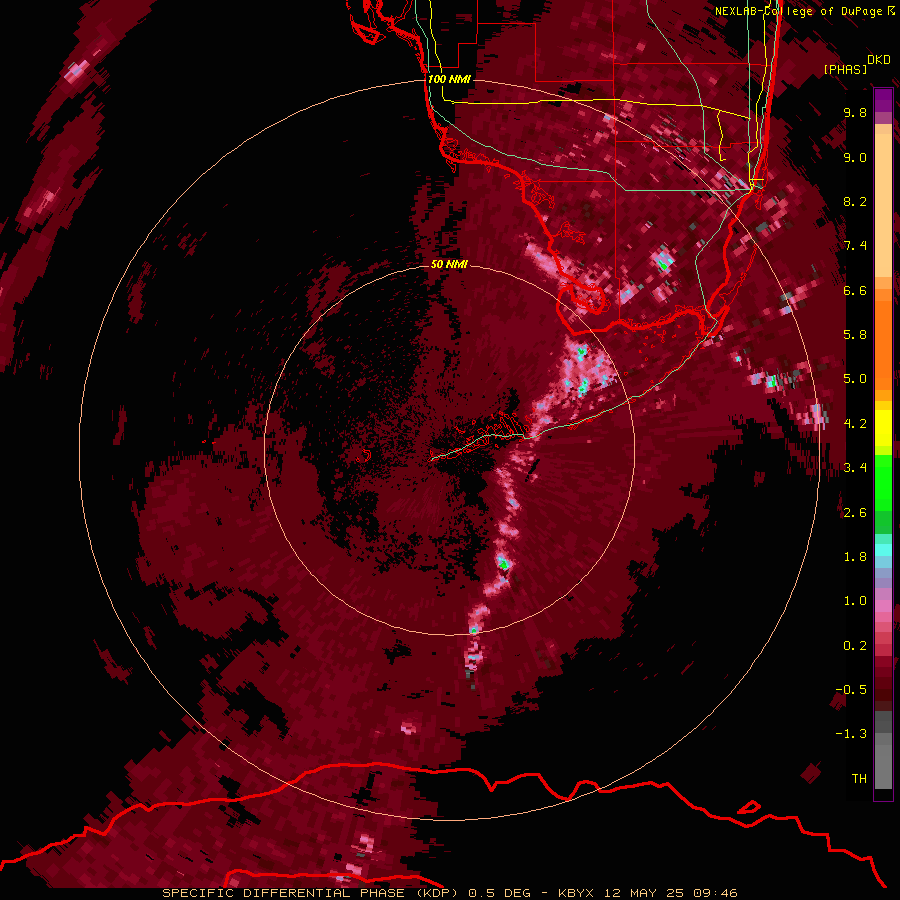
Task: Click the 12 MAY 25 date text
Action: tap(645, 893)
